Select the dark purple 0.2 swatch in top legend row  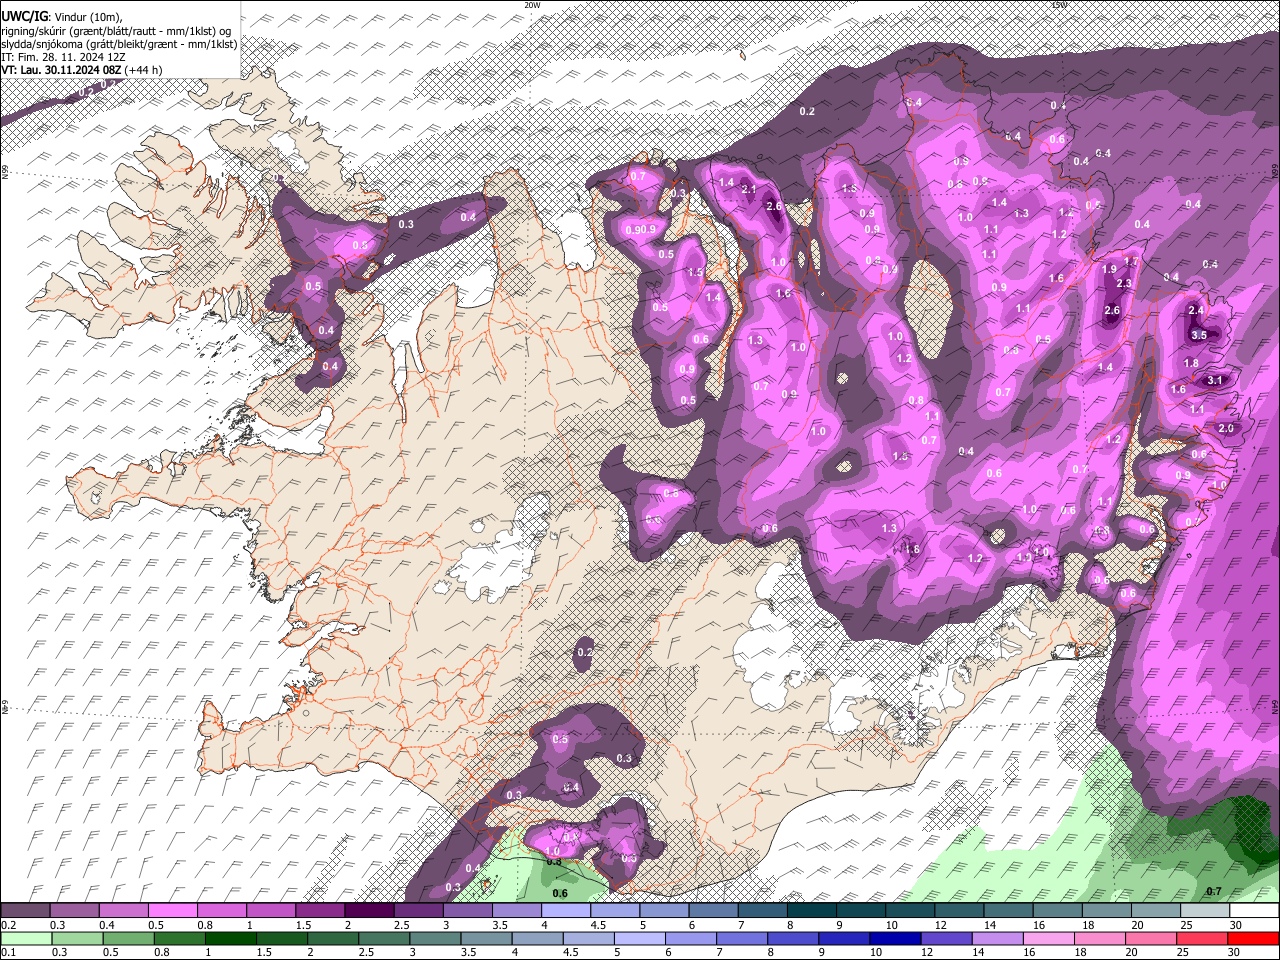25,911
